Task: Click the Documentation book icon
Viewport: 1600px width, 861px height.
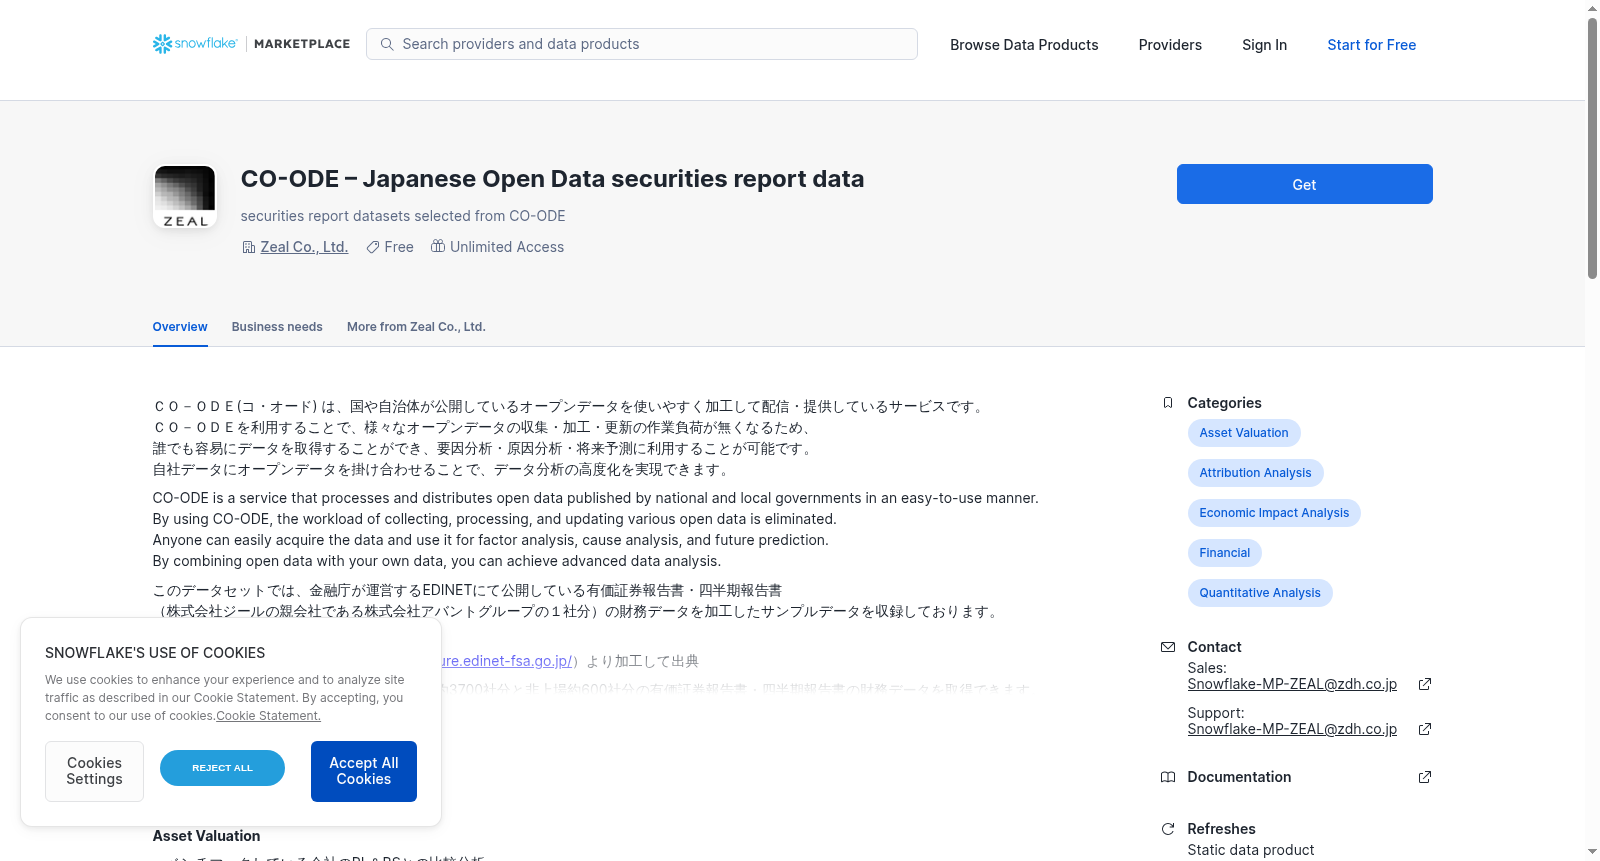Action: point(1168,777)
